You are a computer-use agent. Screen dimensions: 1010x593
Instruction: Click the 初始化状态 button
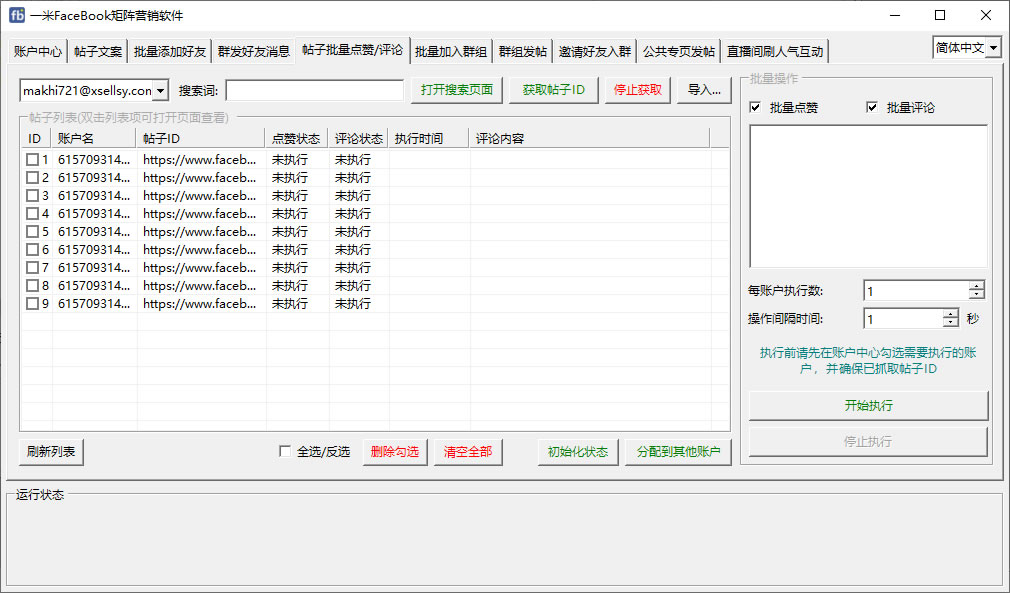tap(578, 451)
